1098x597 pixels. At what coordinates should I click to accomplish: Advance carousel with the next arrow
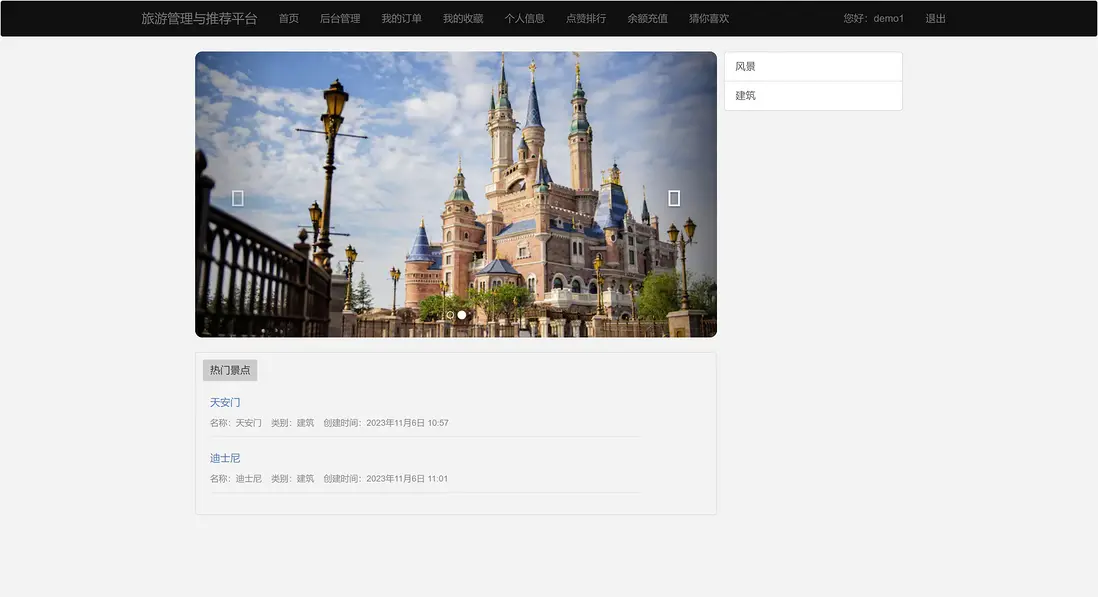pyautogui.click(x=674, y=198)
